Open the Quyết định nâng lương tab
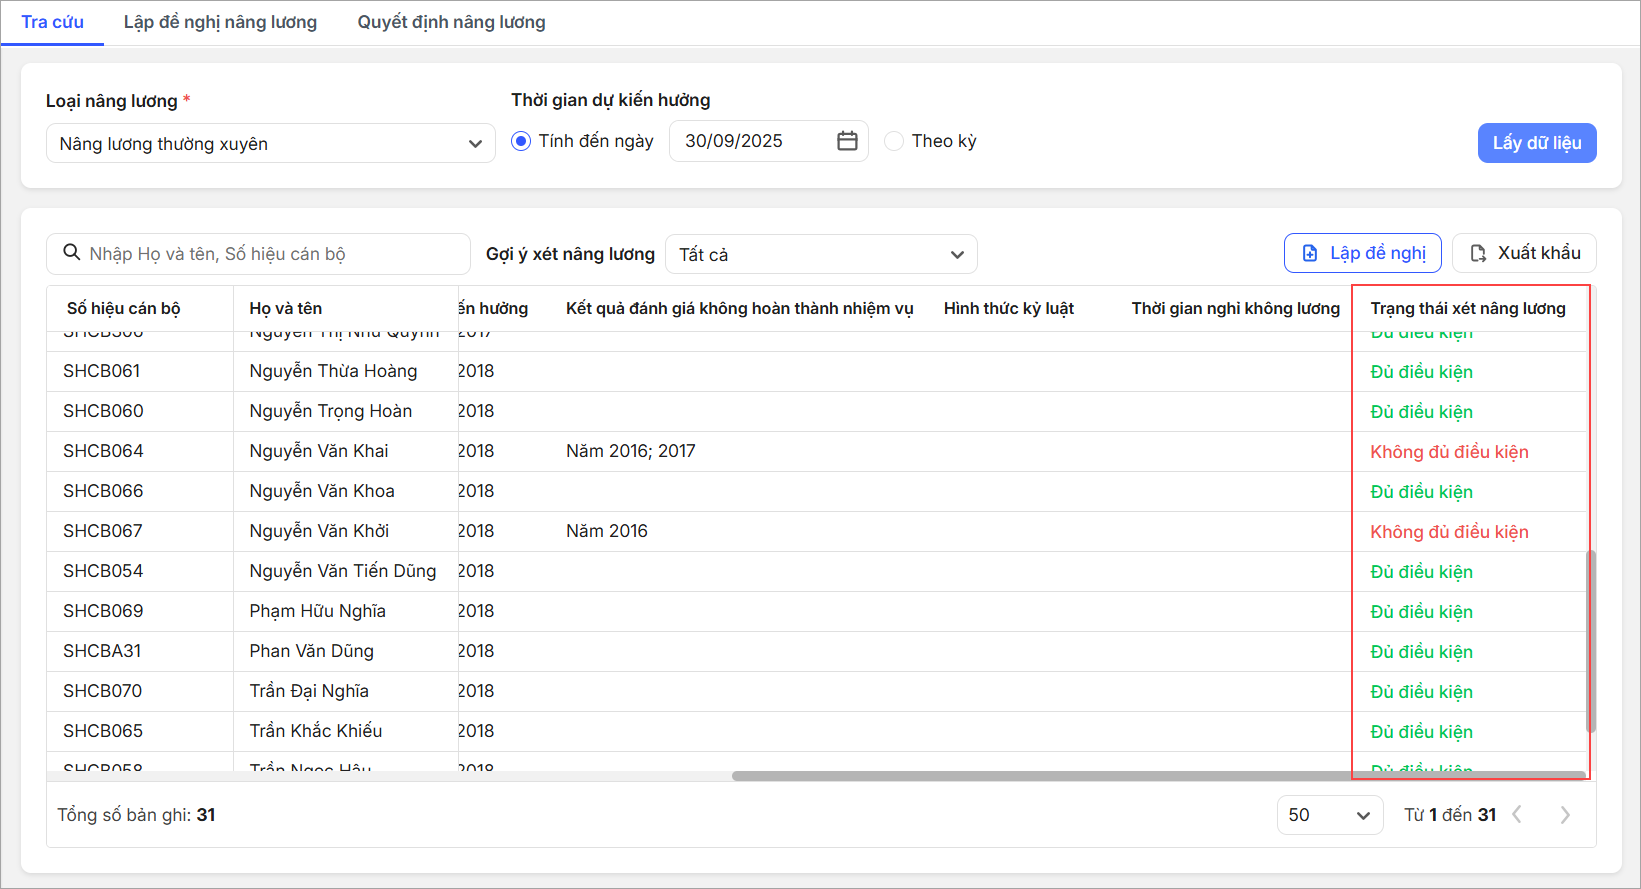The width and height of the screenshot is (1641, 889). coord(451,22)
